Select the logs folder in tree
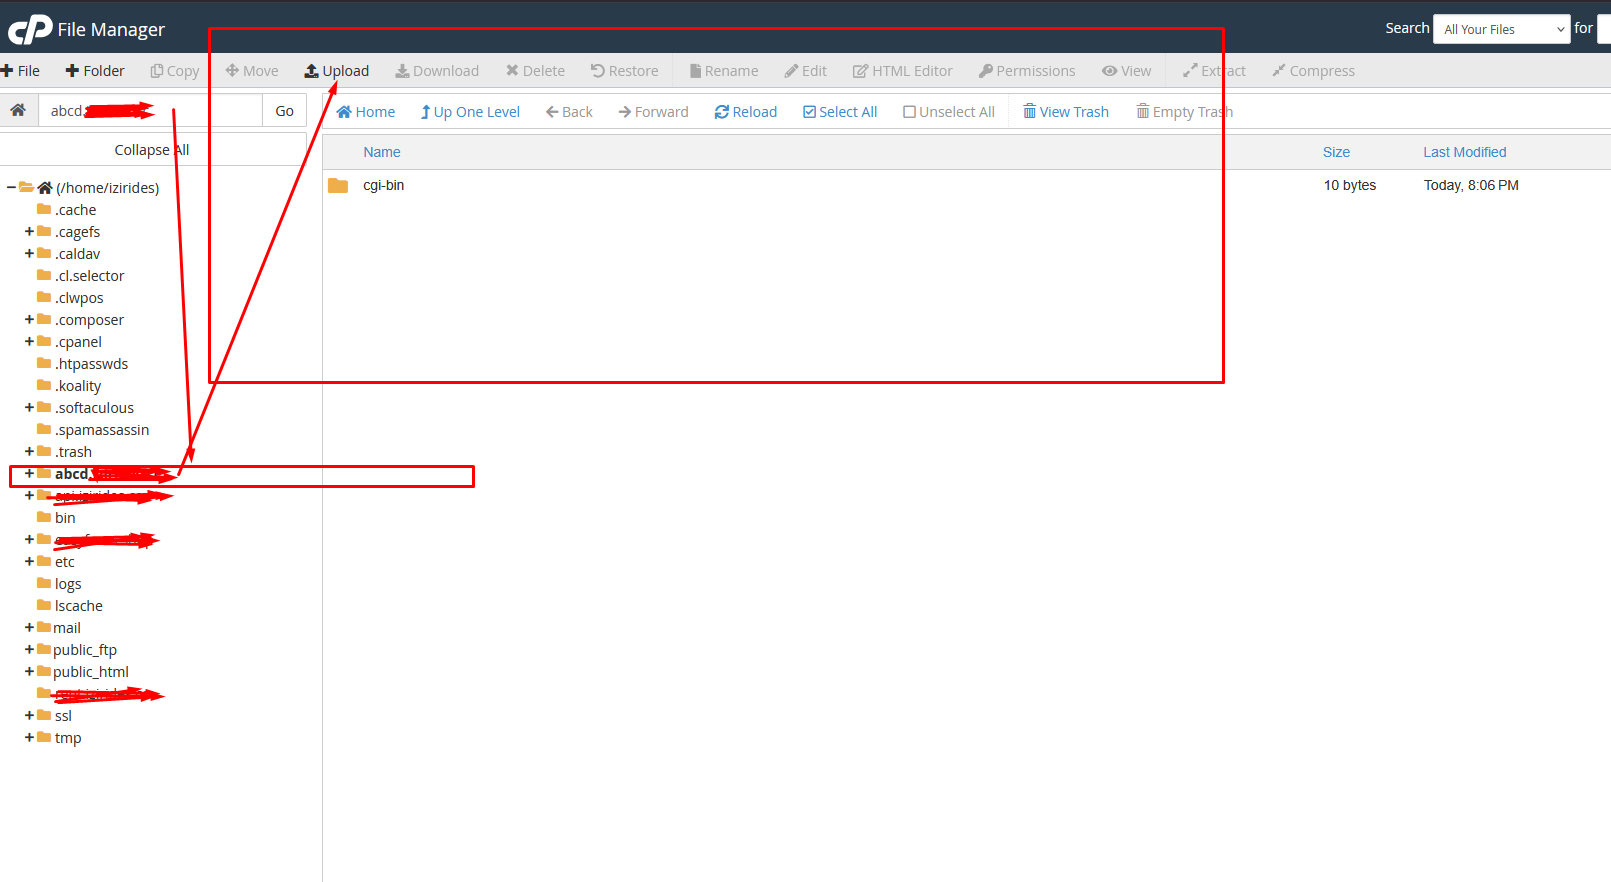Image resolution: width=1611 pixels, height=882 pixels. 68,584
